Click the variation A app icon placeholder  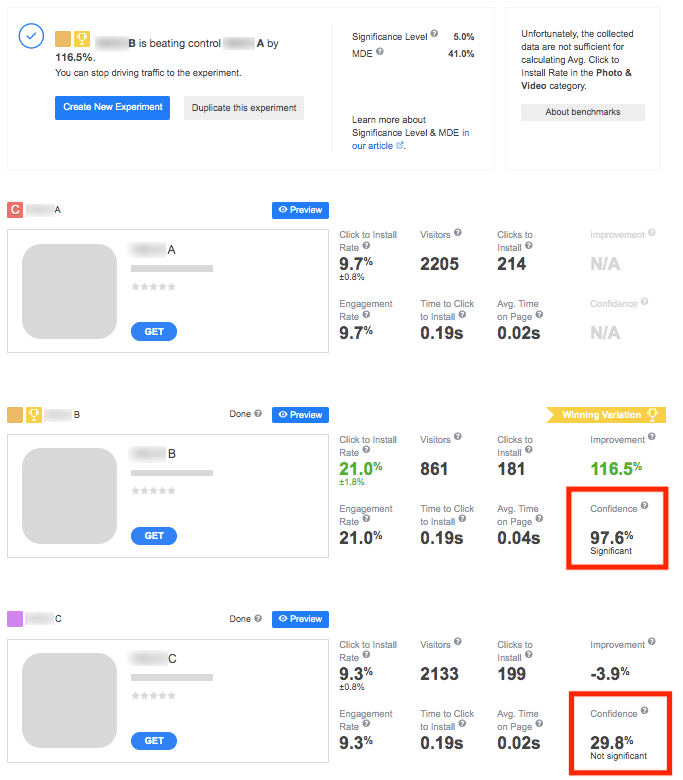[x=69, y=291]
